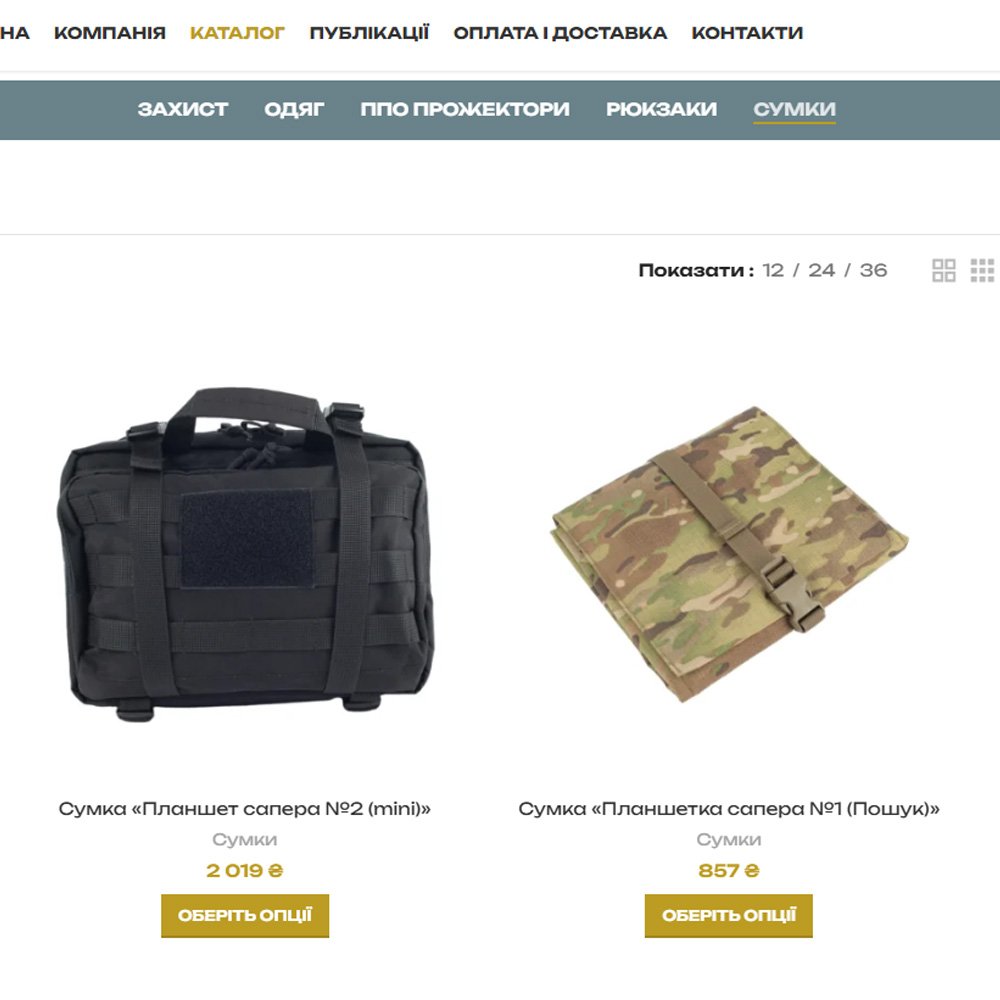The image size is (1000, 1000).
Task: Open Сумка «Планшет сапера №2 (mini)» title link
Action: click(x=245, y=809)
